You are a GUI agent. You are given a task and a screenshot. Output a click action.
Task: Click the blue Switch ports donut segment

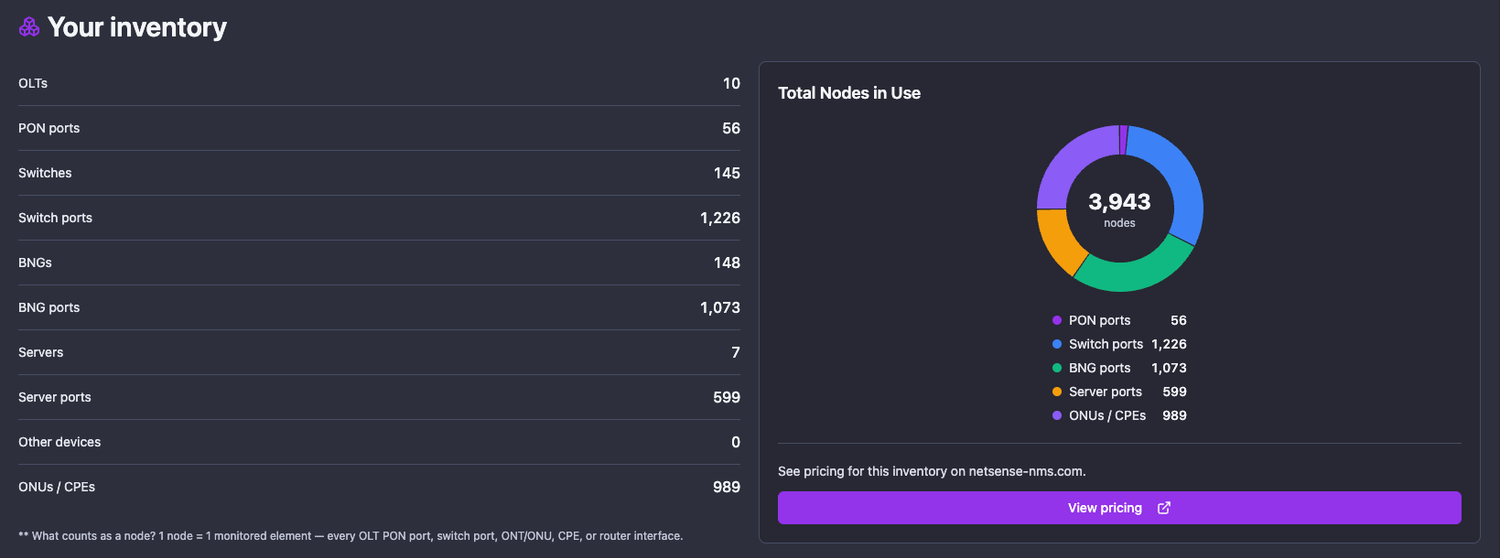(x=1180, y=180)
